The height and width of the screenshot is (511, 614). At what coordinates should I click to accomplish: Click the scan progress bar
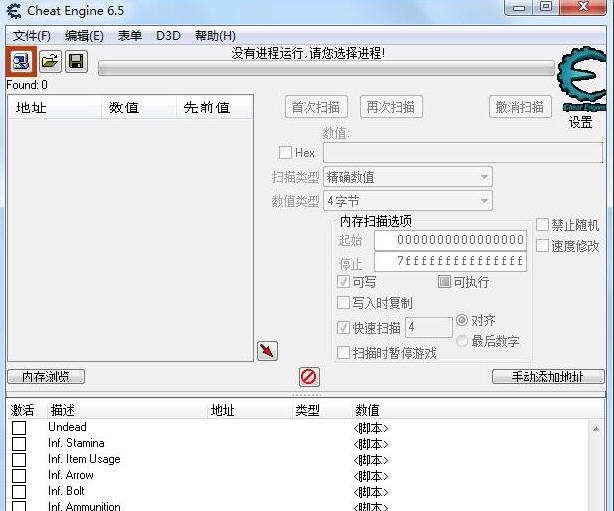pos(326,69)
